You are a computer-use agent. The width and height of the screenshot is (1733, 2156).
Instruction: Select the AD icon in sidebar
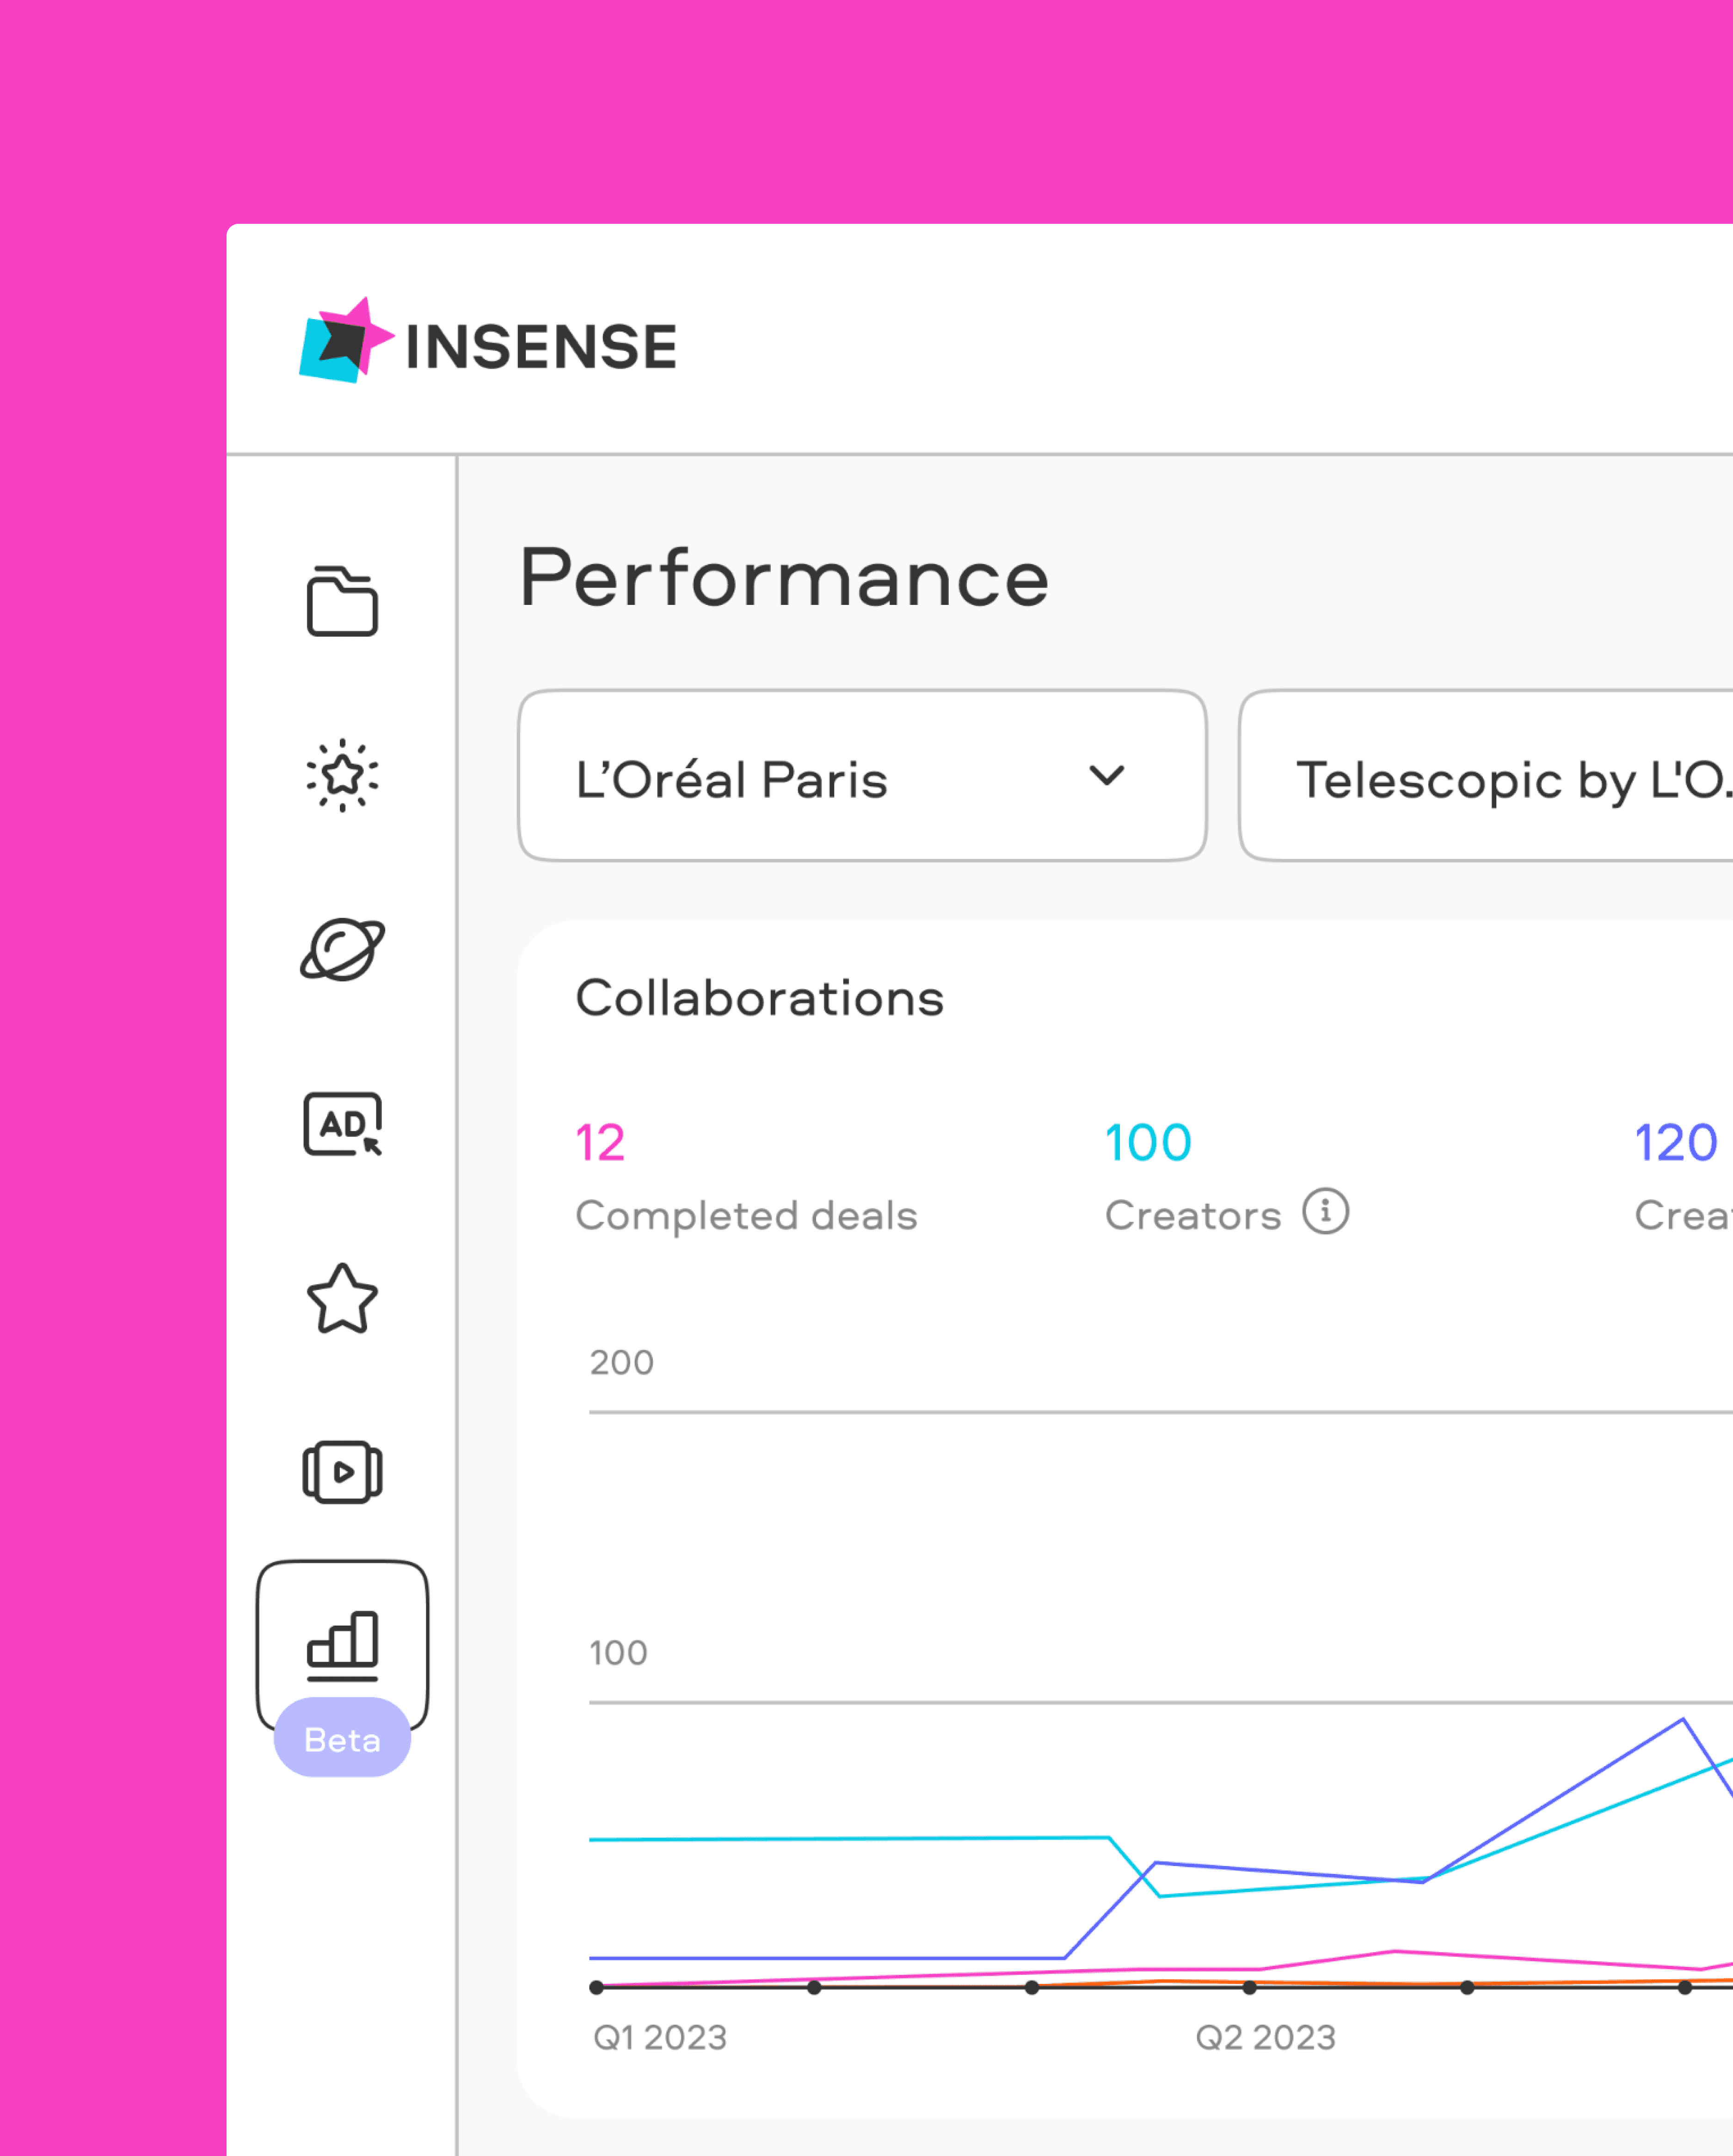click(342, 1124)
